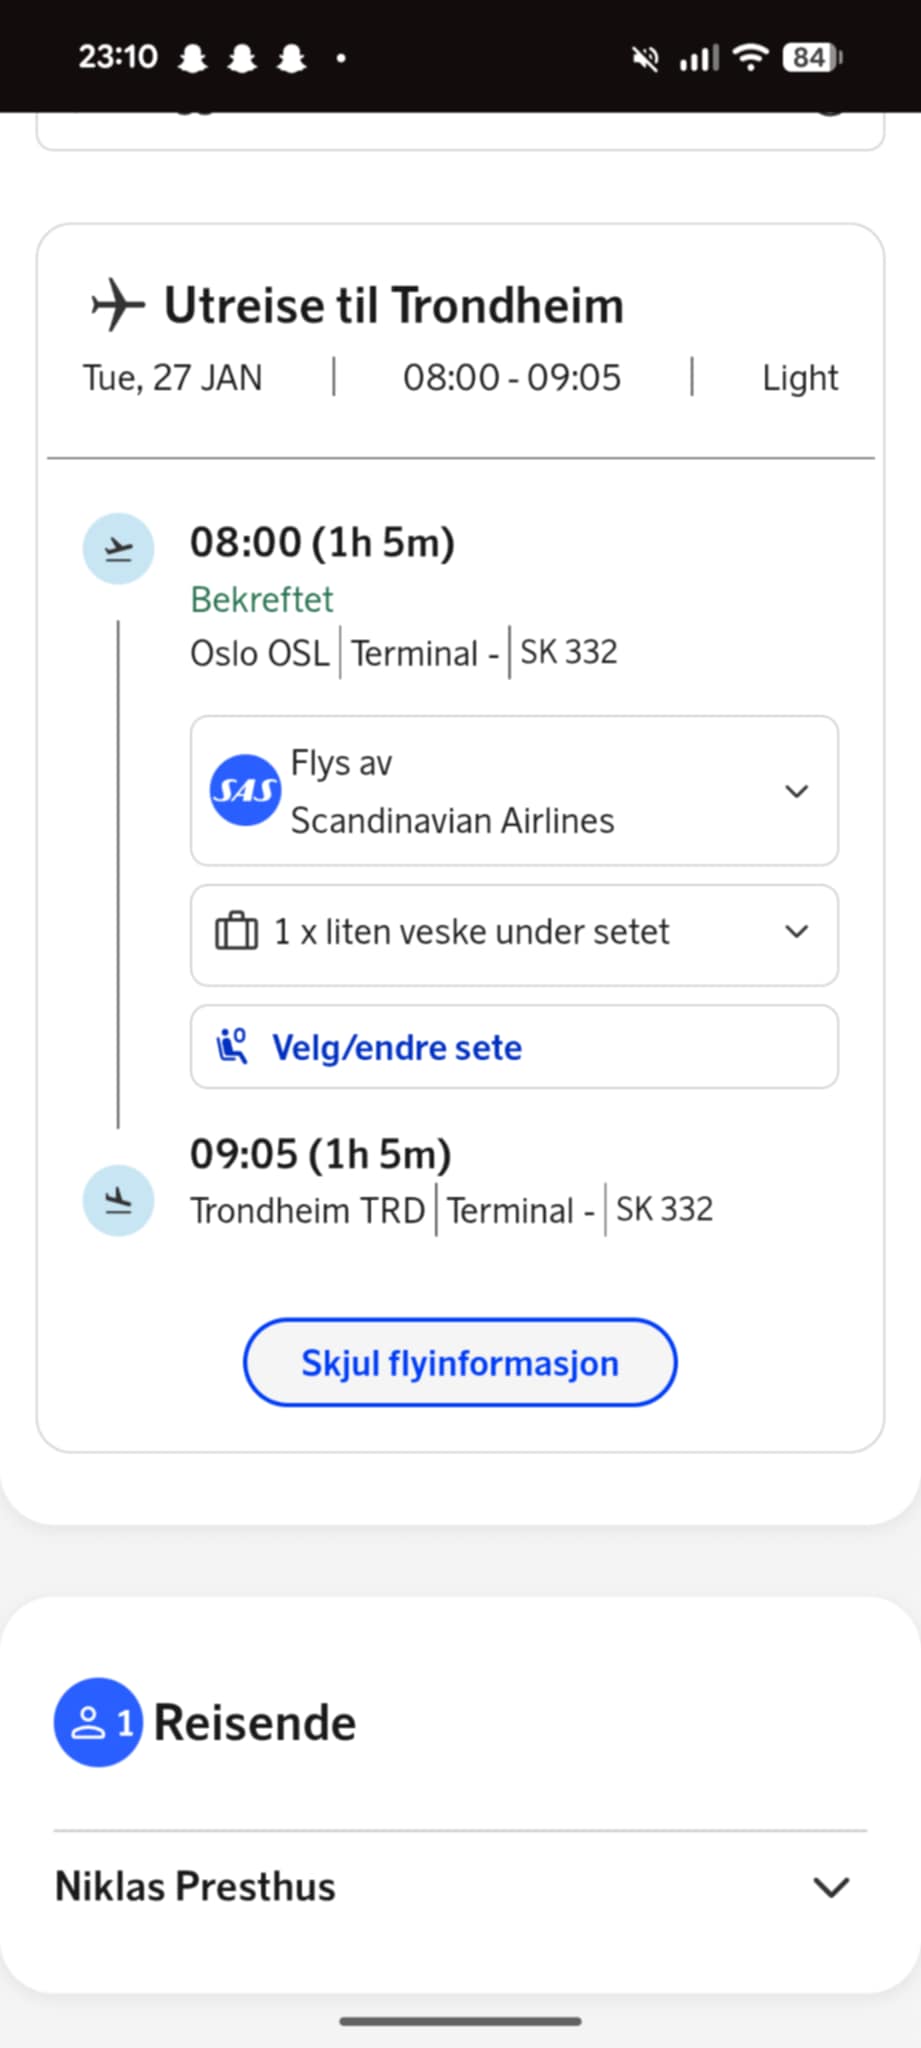
Task: Tap the muted bell status icon
Action: pyautogui.click(x=645, y=59)
